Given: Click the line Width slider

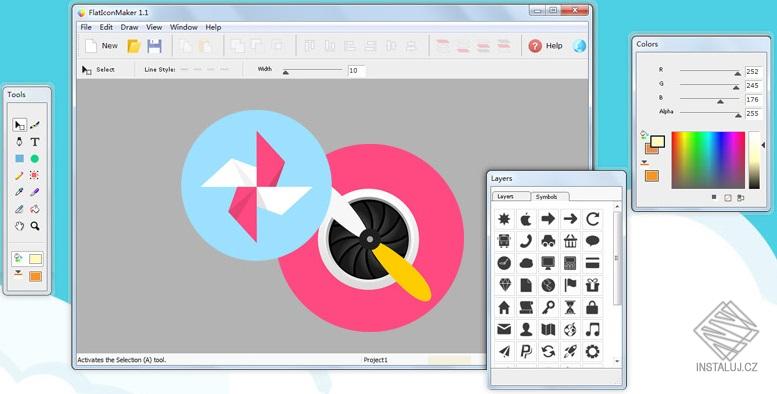Looking at the screenshot, I should point(312,70).
